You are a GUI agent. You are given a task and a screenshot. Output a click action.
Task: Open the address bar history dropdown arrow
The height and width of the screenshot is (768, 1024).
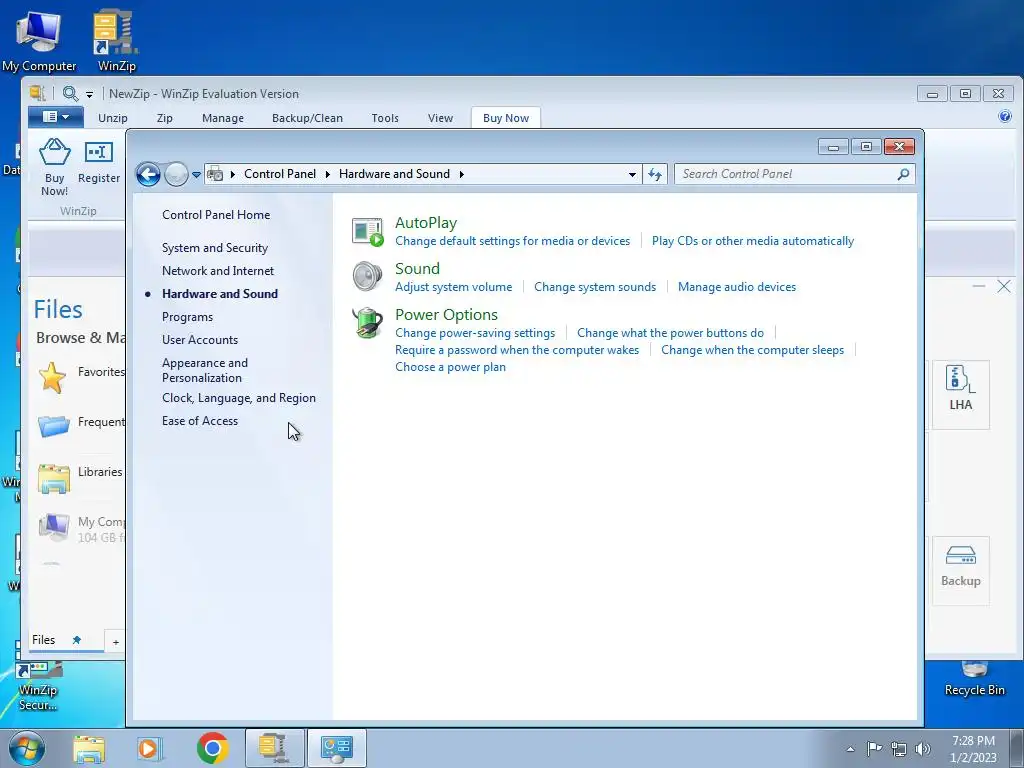click(x=632, y=174)
